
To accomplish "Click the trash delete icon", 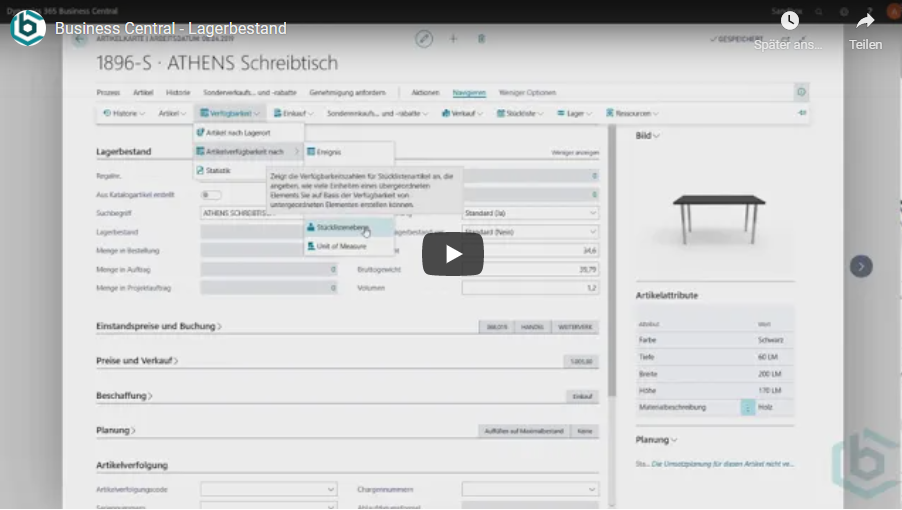I will coord(481,38).
